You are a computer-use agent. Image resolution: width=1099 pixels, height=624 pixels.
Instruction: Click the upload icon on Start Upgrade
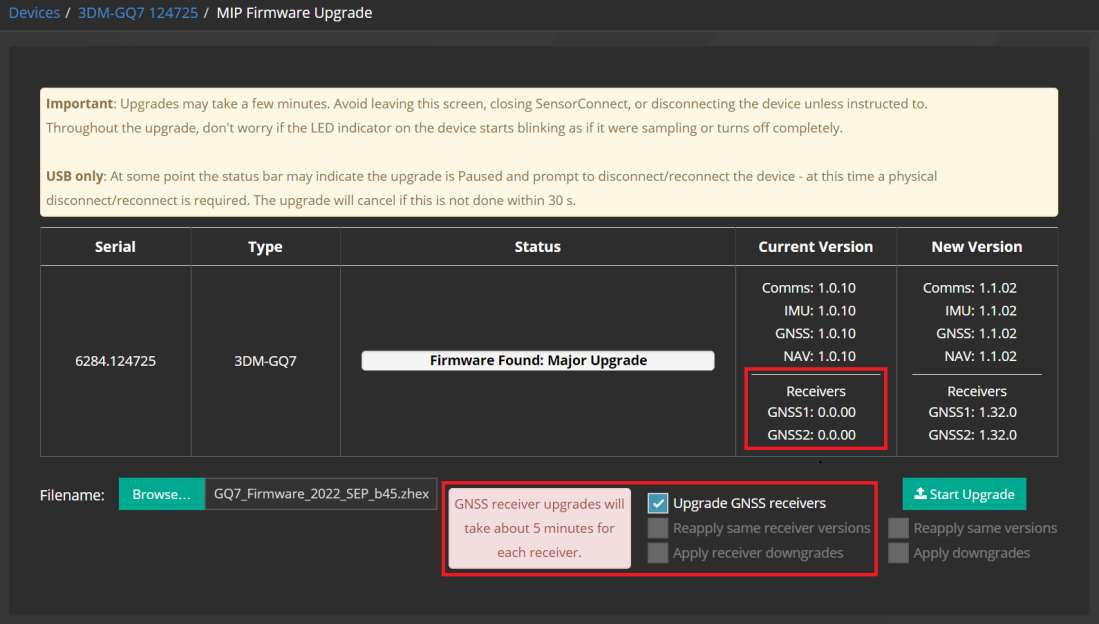coord(920,494)
